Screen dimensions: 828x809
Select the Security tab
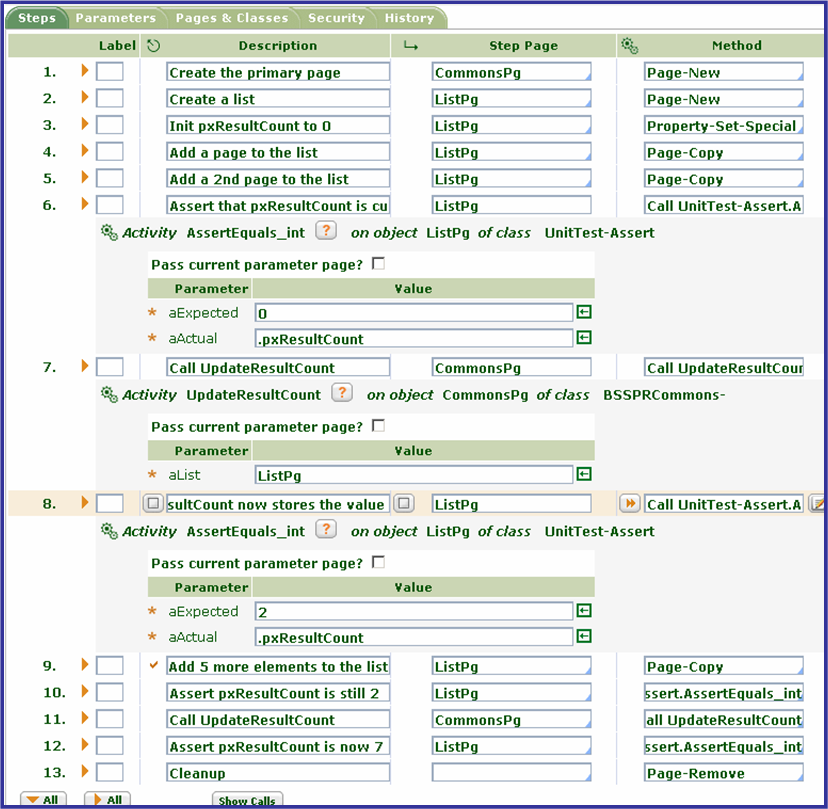point(336,18)
